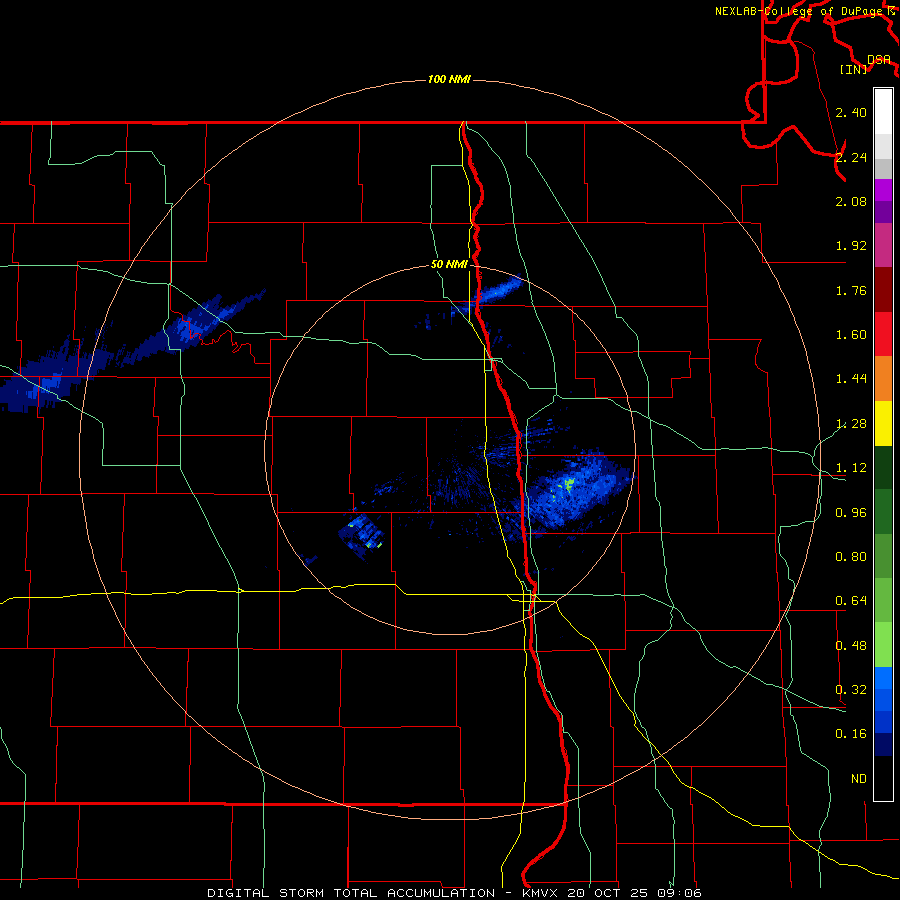
Task: Click the 2.40 legend value
Action: click(851, 112)
